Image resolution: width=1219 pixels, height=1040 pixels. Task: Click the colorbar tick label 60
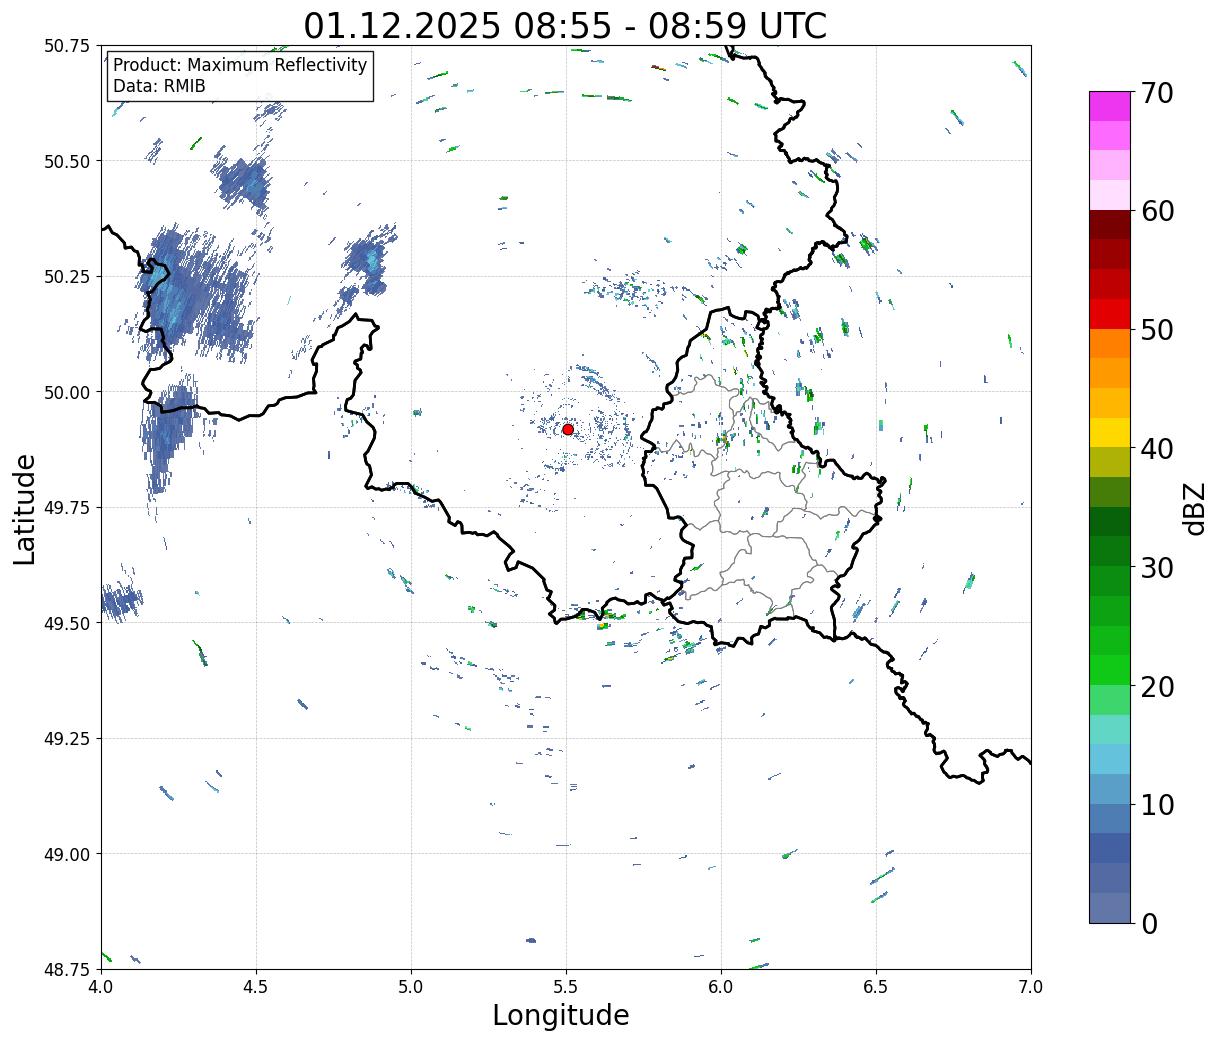point(1156,211)
